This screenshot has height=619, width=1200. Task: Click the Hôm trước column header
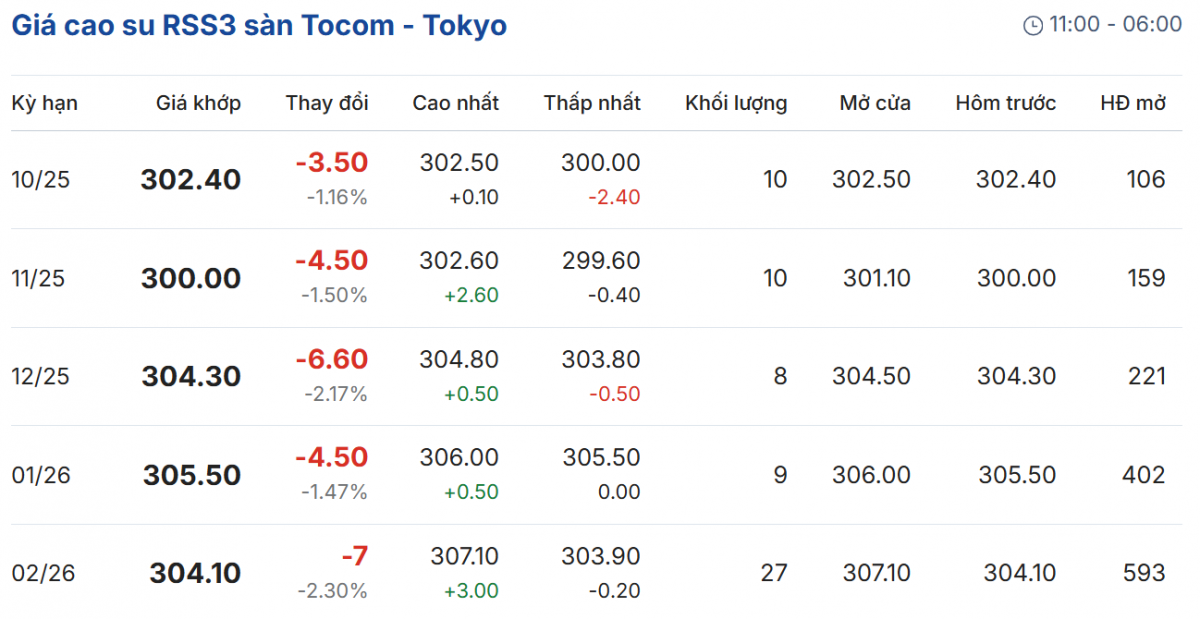pyautogui.click(x=1005, y=103)
